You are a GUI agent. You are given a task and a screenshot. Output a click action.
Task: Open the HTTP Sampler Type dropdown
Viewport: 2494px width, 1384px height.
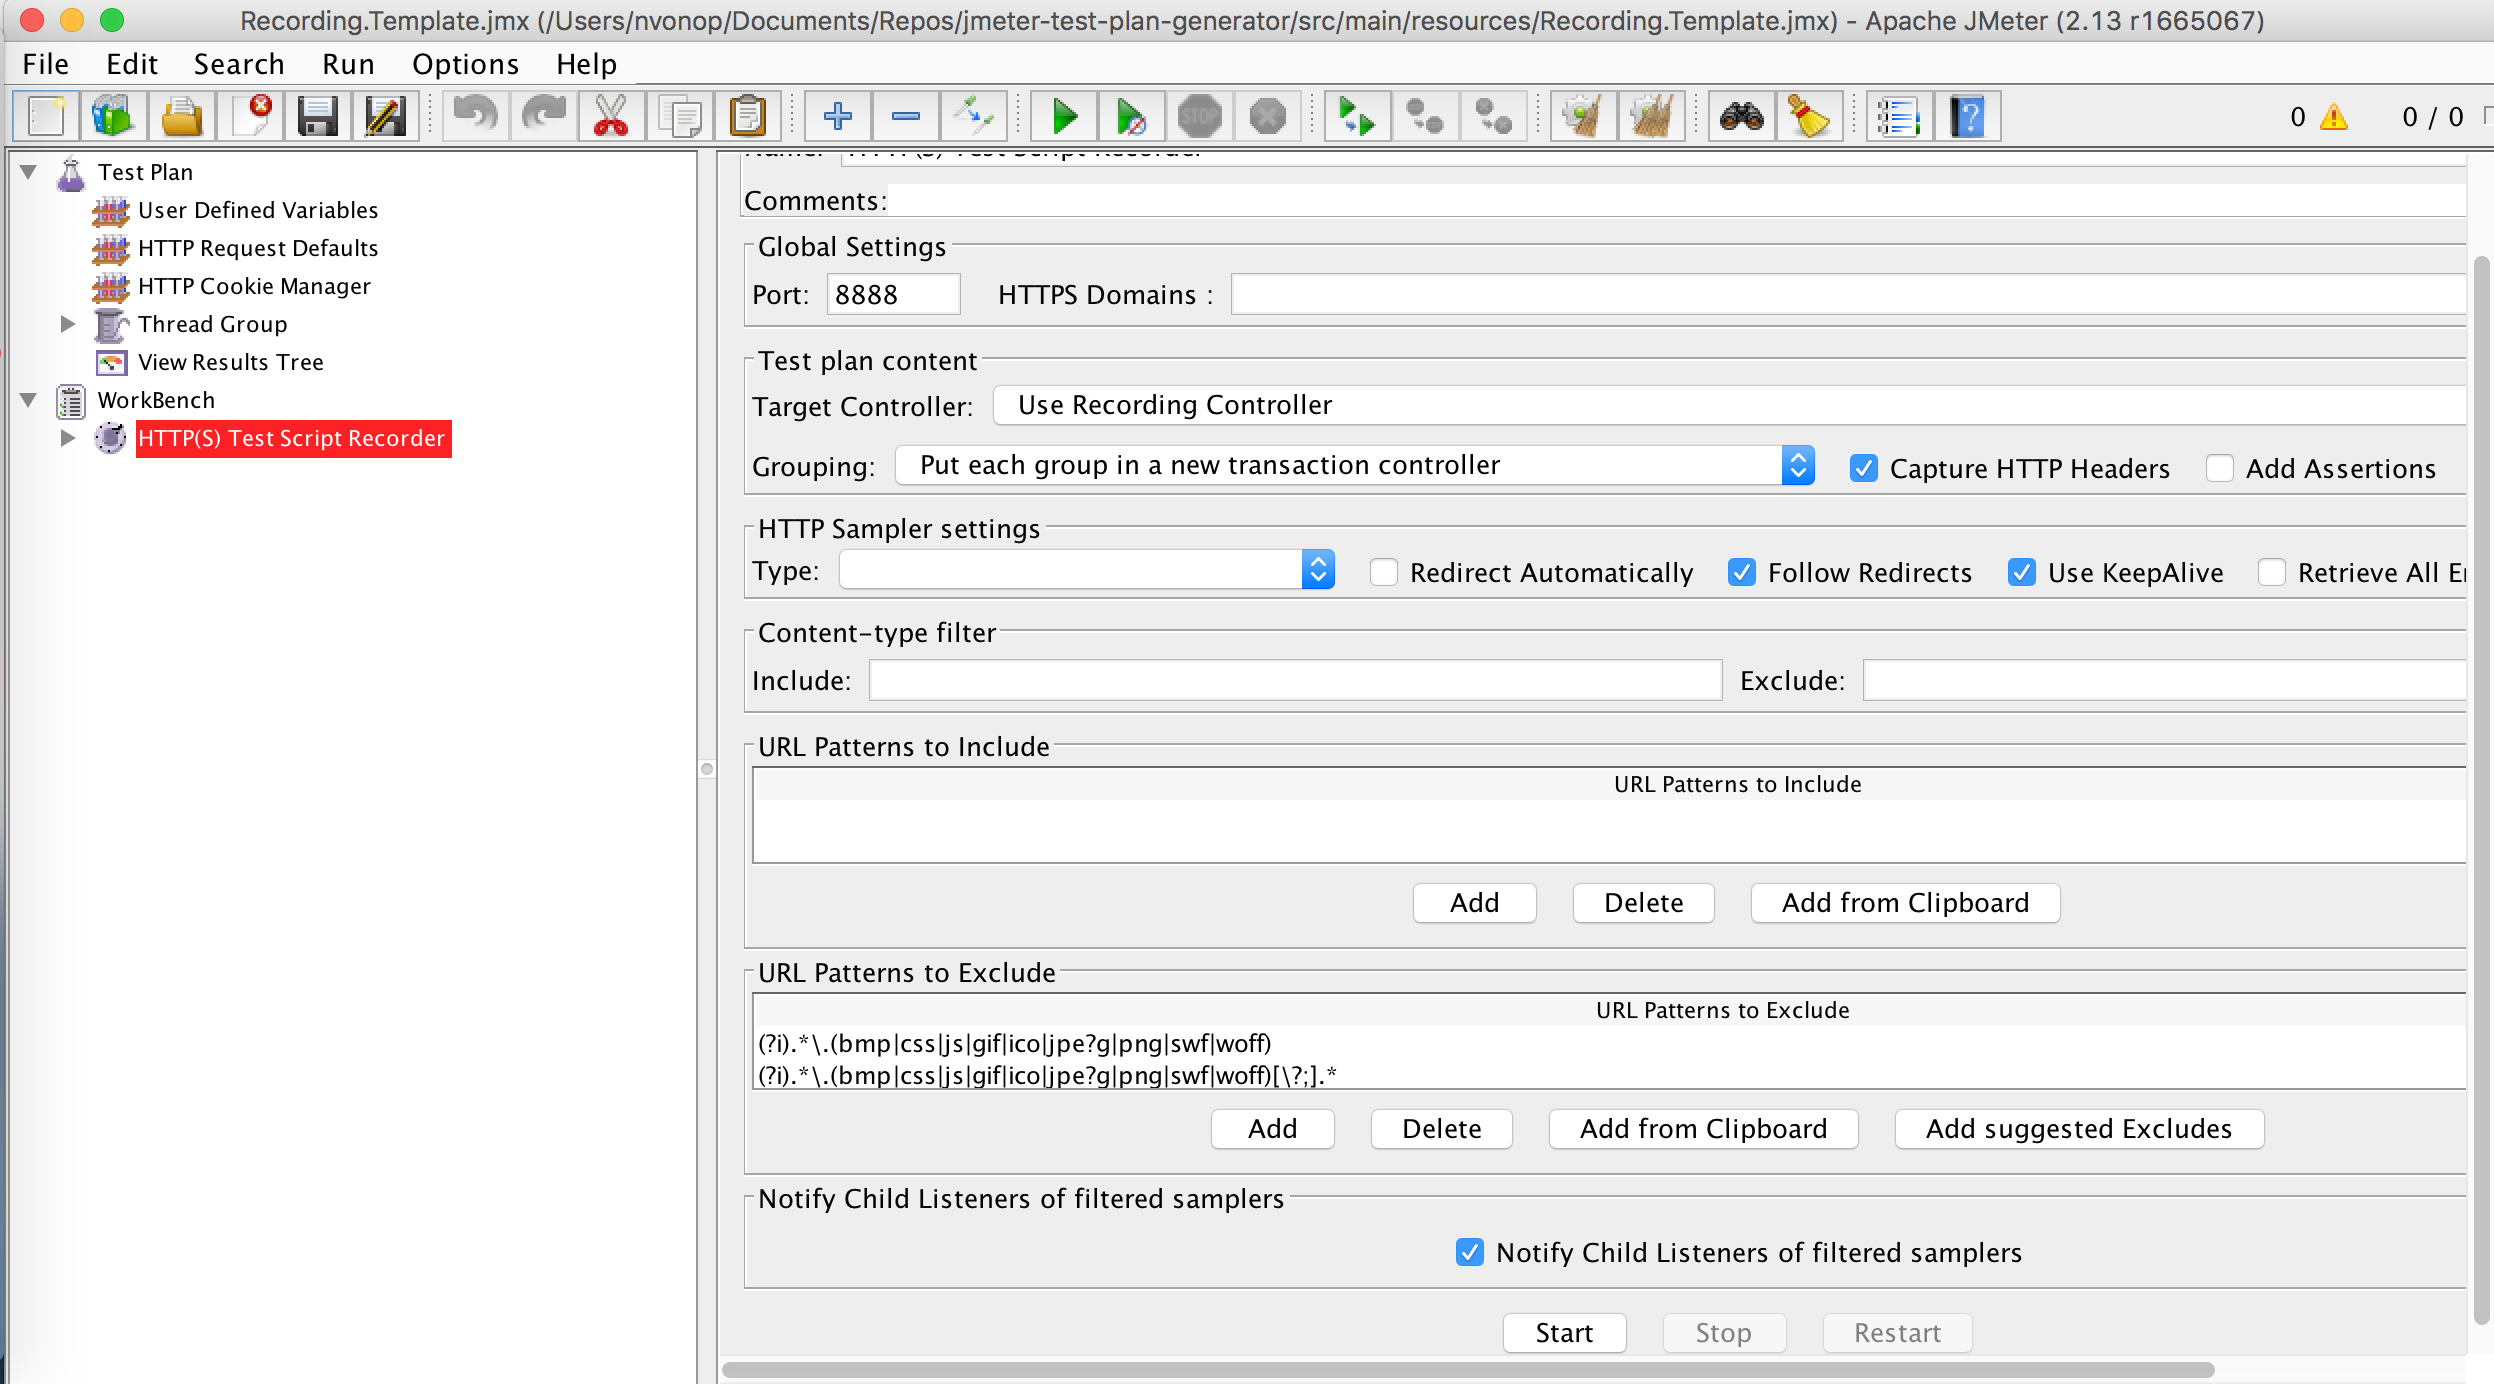pos(1087,570)
